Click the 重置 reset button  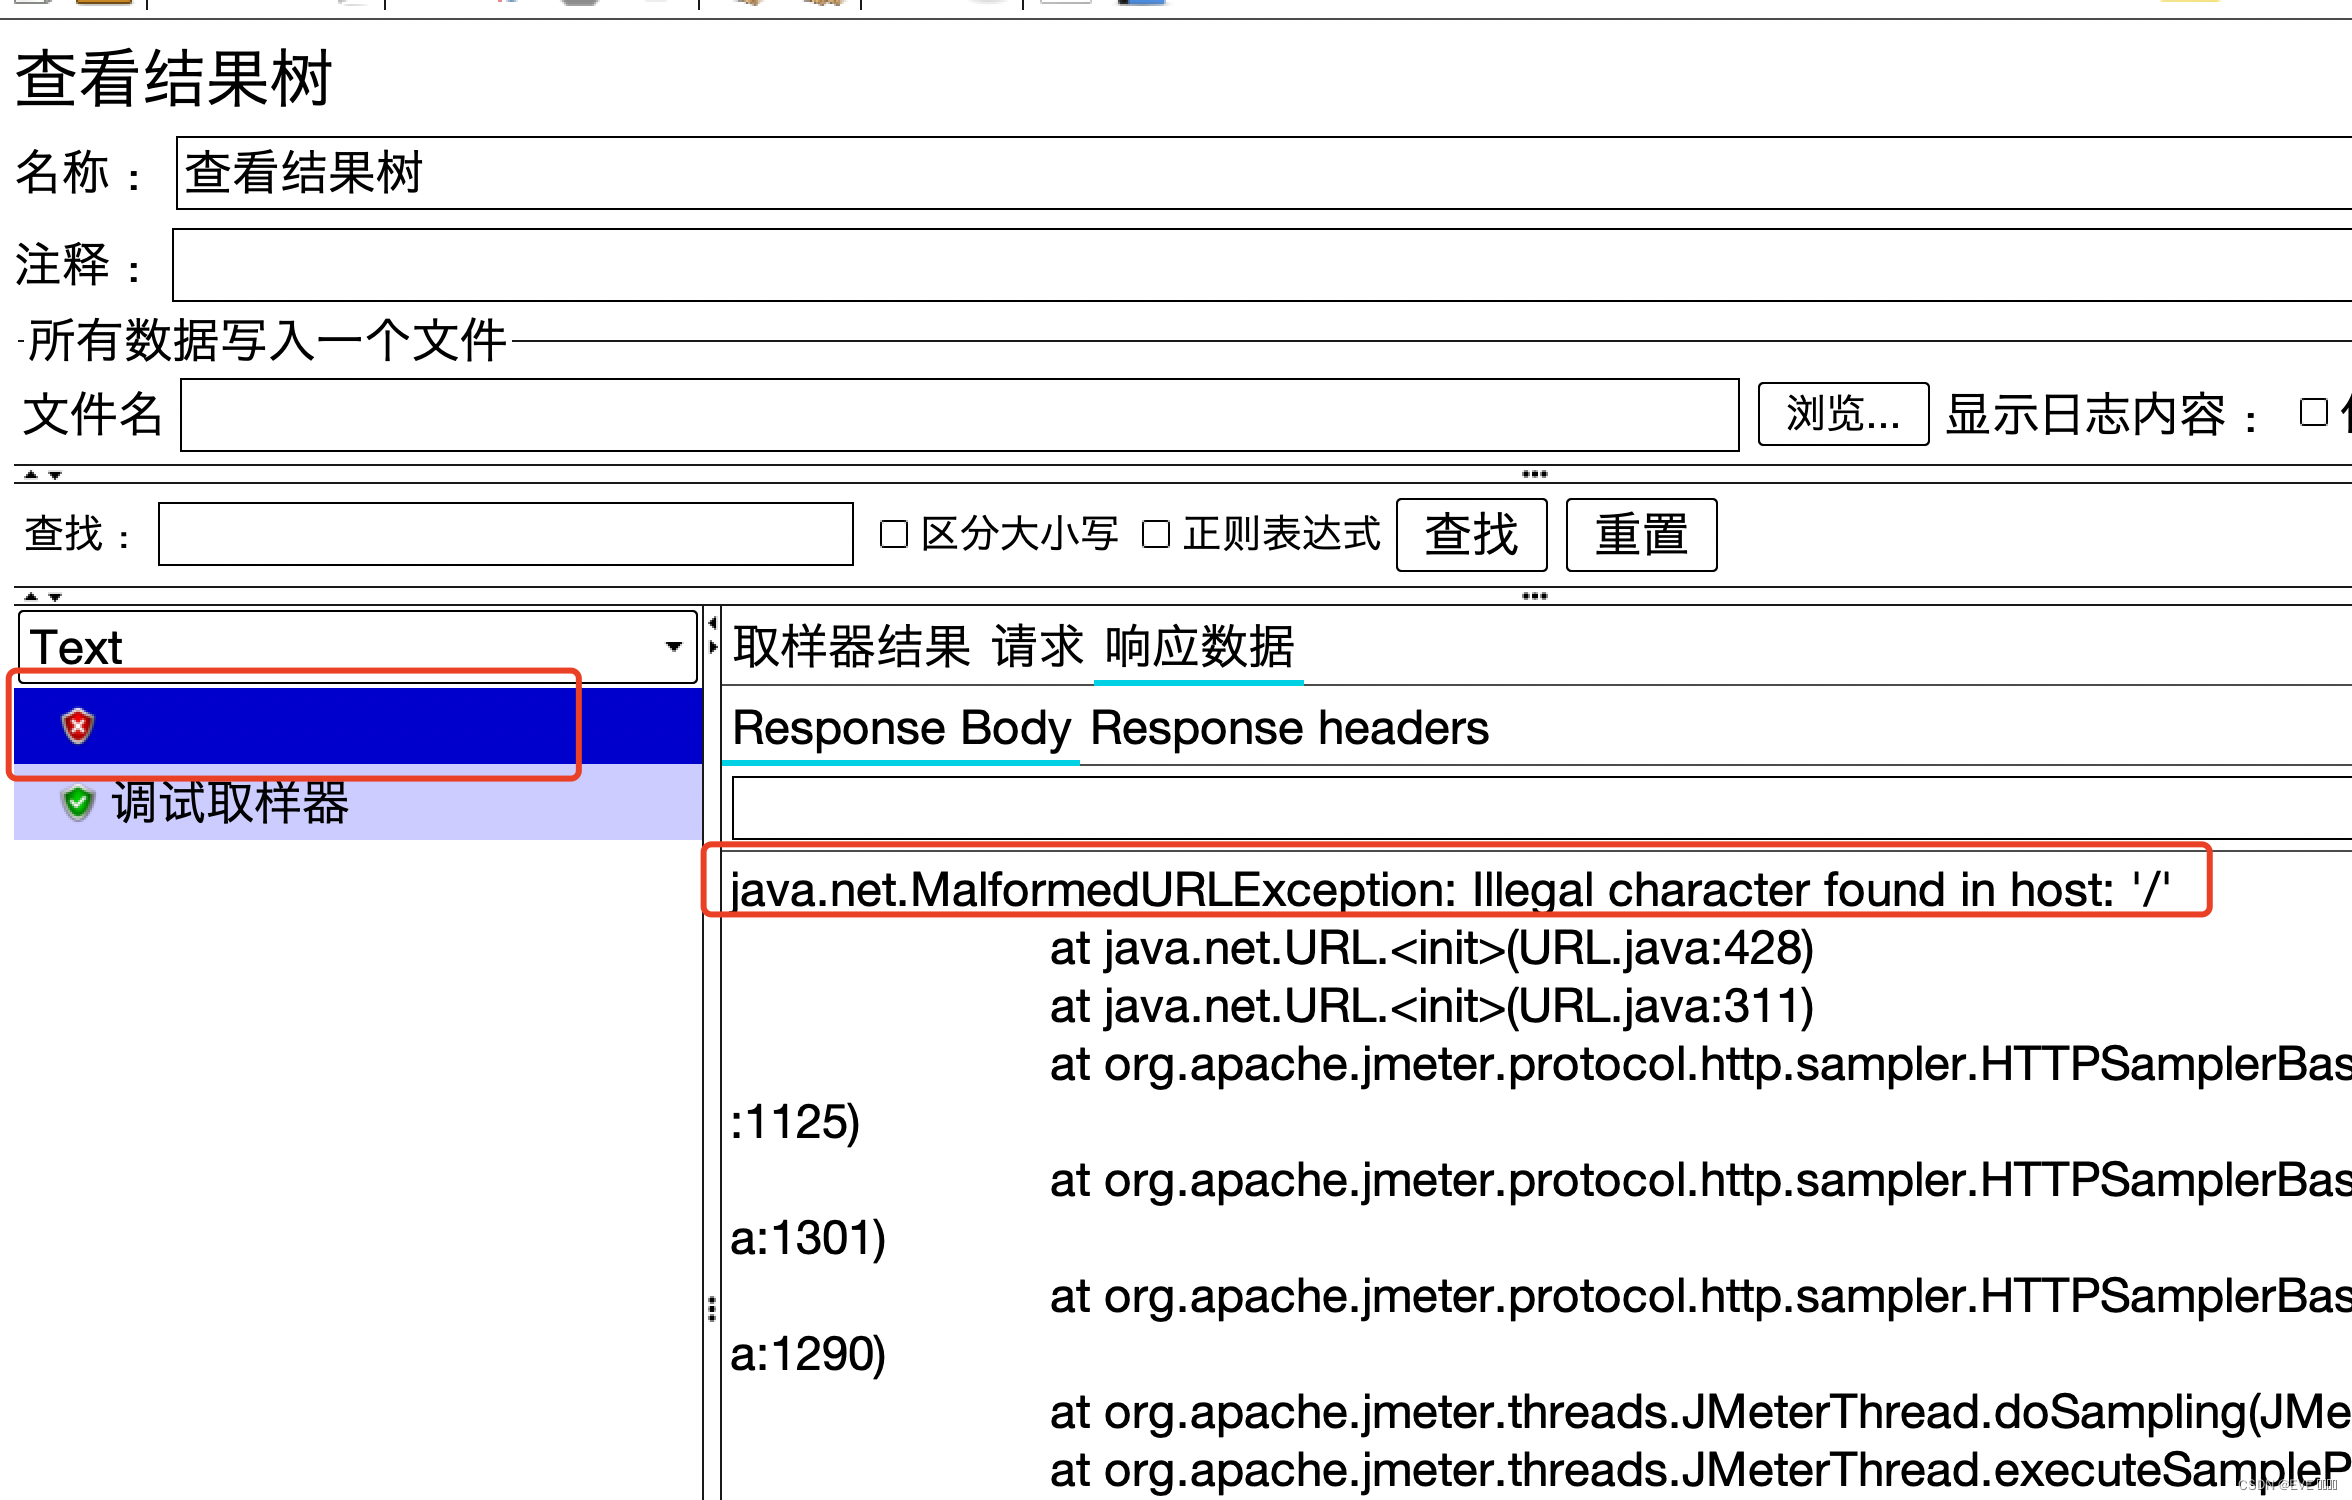[1641, 535]
